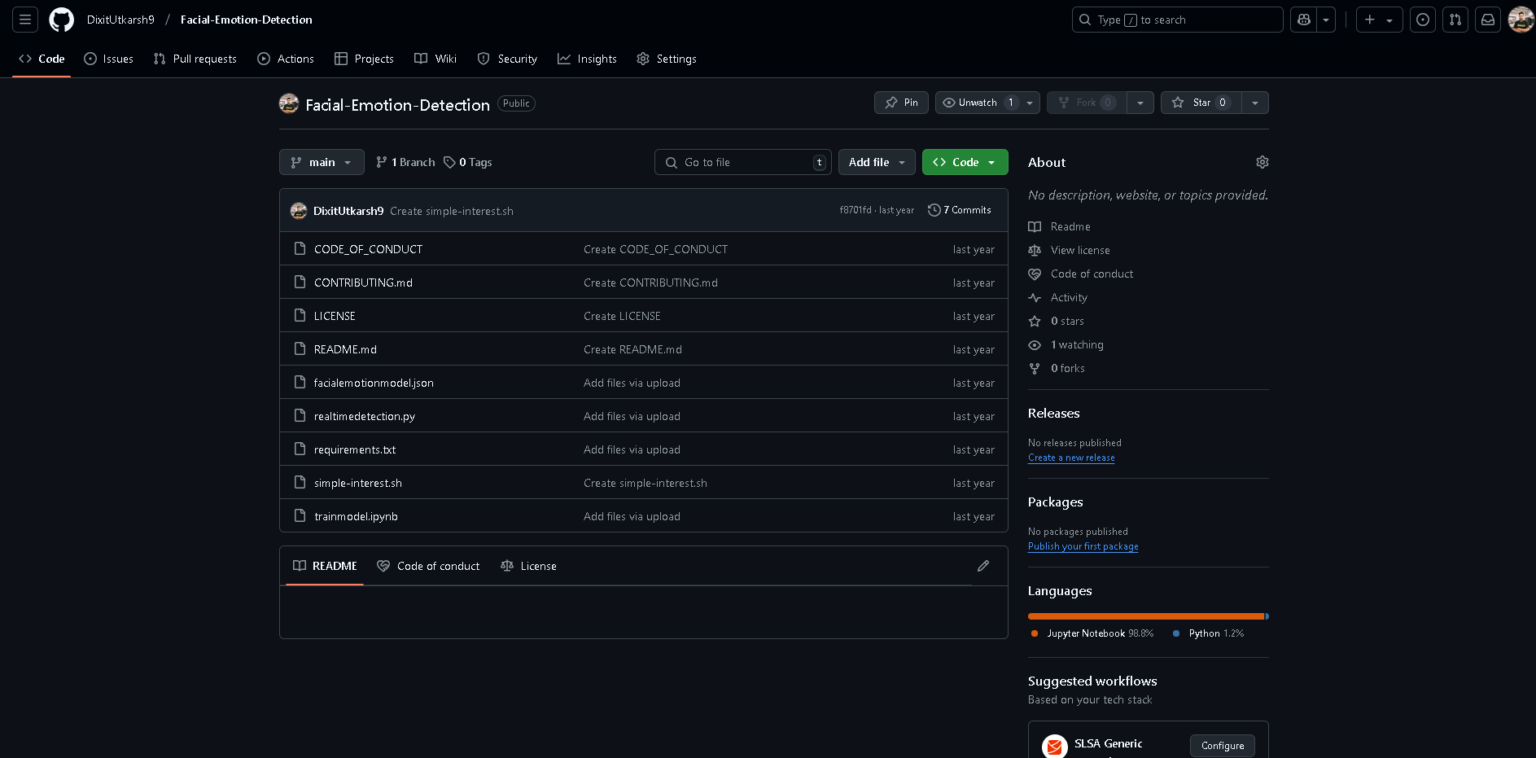Click Go to file search field
This screenshot has width=1536, height=758.
[x=743, y=162]
